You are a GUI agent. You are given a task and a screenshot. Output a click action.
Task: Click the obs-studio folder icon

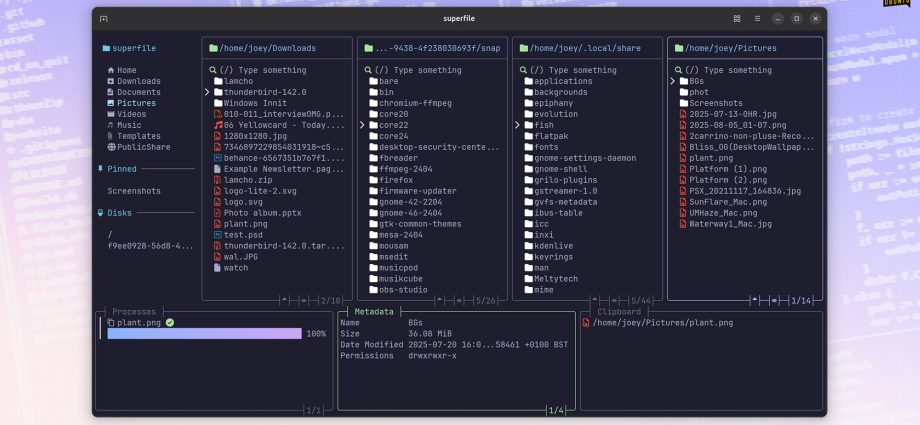click(x=373, y=289)
